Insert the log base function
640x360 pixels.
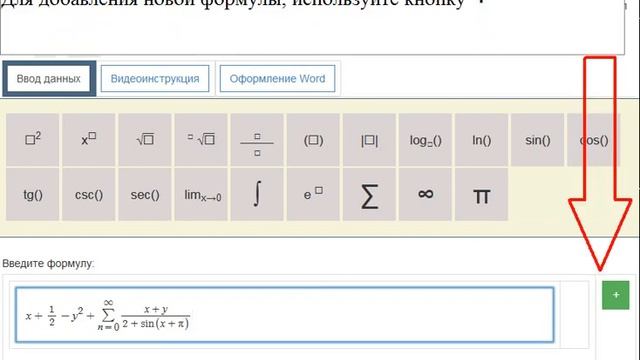click(425, 140)
